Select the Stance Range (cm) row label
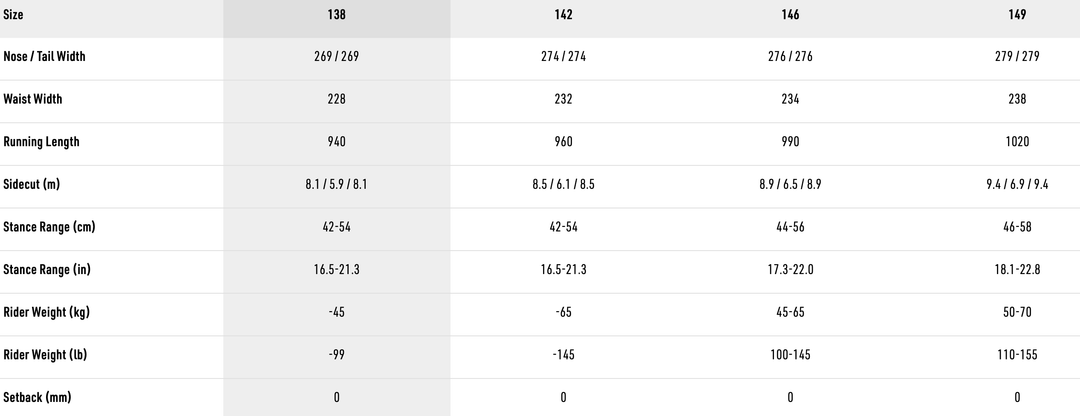The width and height of the screenshot is (1080, 416). click(49, 227)
